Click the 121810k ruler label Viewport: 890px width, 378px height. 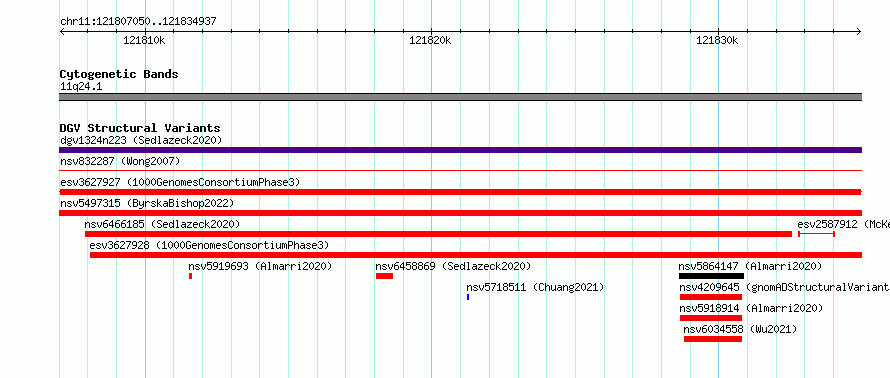coord(144,41)
